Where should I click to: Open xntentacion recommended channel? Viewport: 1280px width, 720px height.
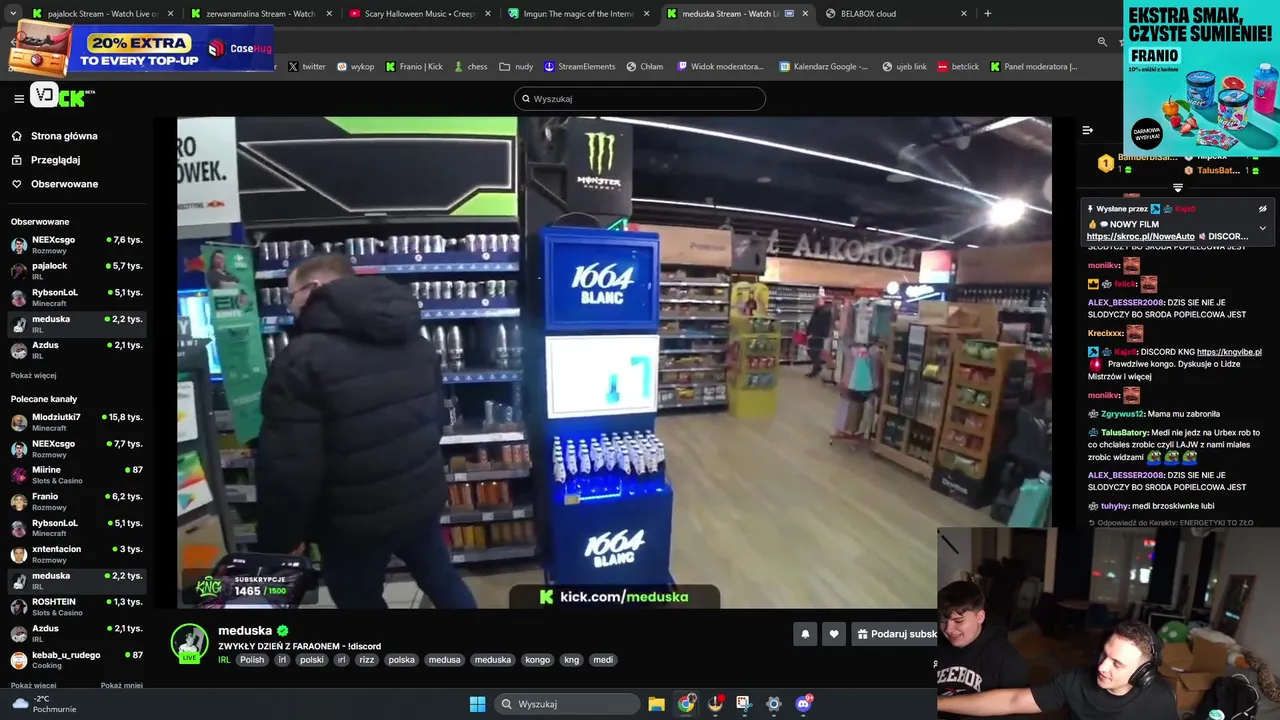coord(77,554)
